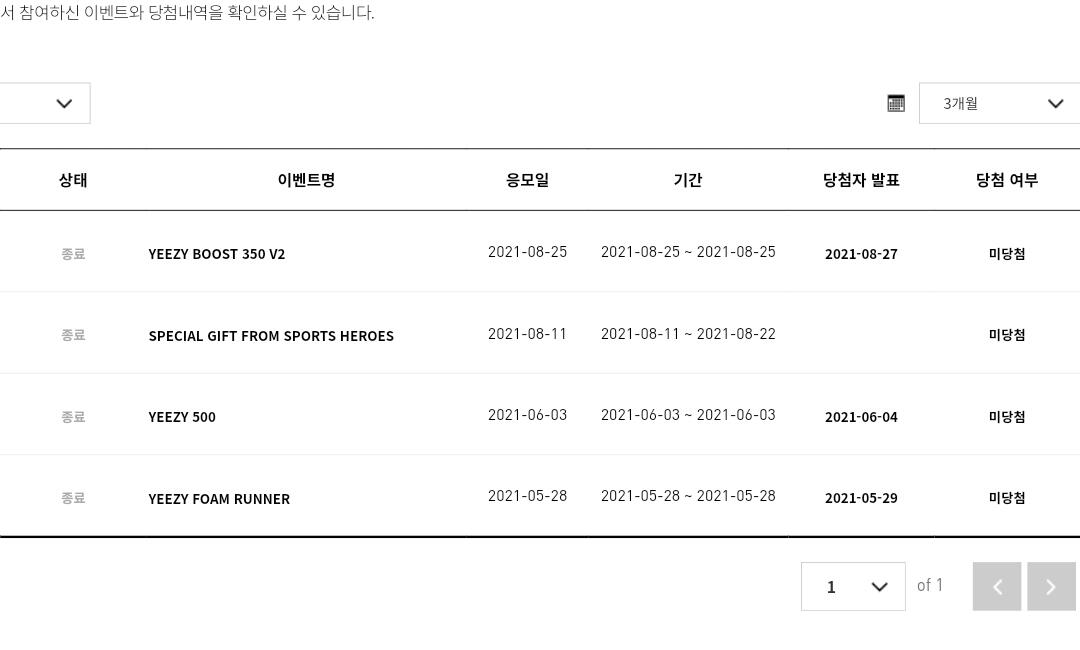Image resolution: width=1080 pixels, height=650 pixels.
Task: Click 종료 status of YEEZY FOAM RUNNER
Action: tap(73, 498)
